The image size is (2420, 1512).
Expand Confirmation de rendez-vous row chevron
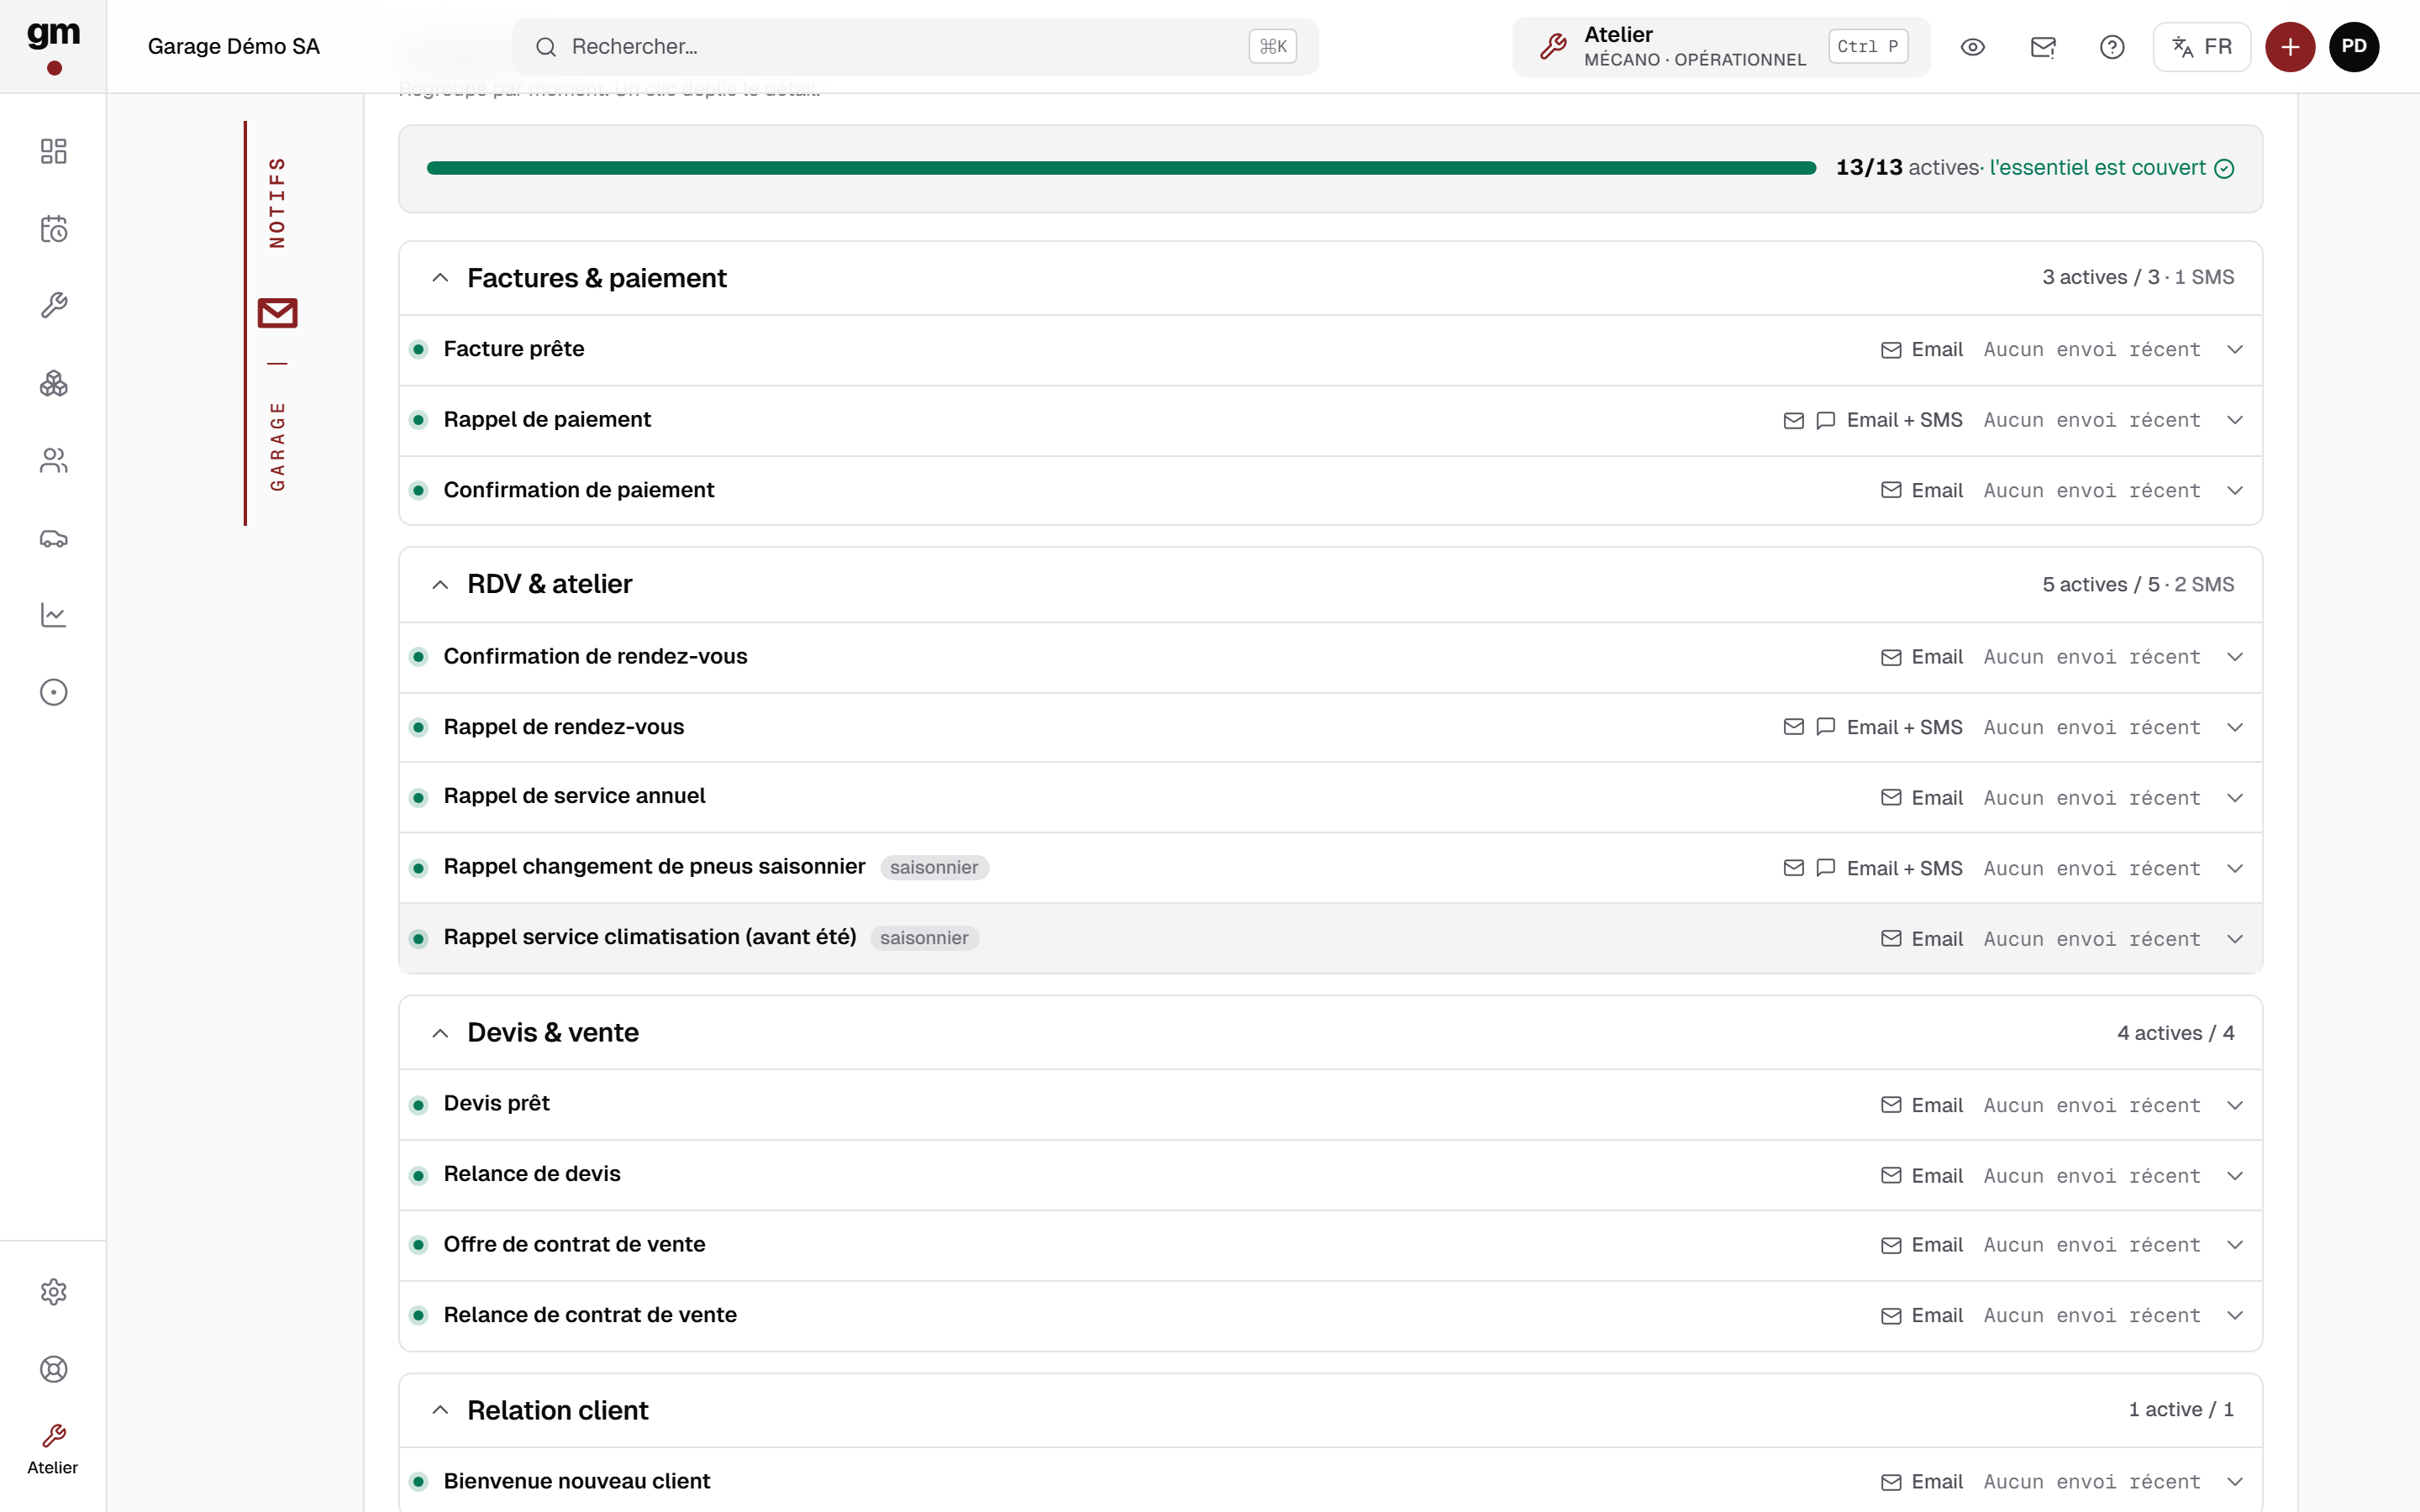(x=2235, y=657)
